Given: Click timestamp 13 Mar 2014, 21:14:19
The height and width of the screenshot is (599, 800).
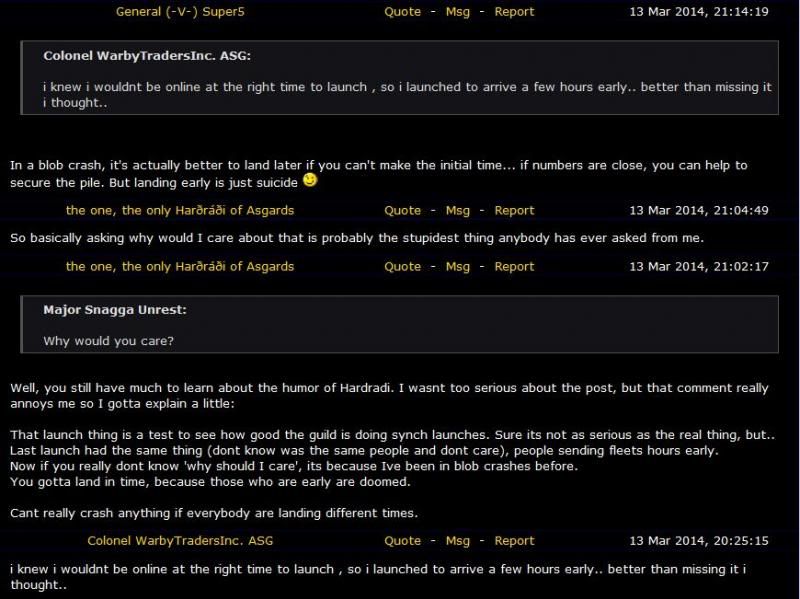Looking at the screenshot, I should (x=699, y=12).
